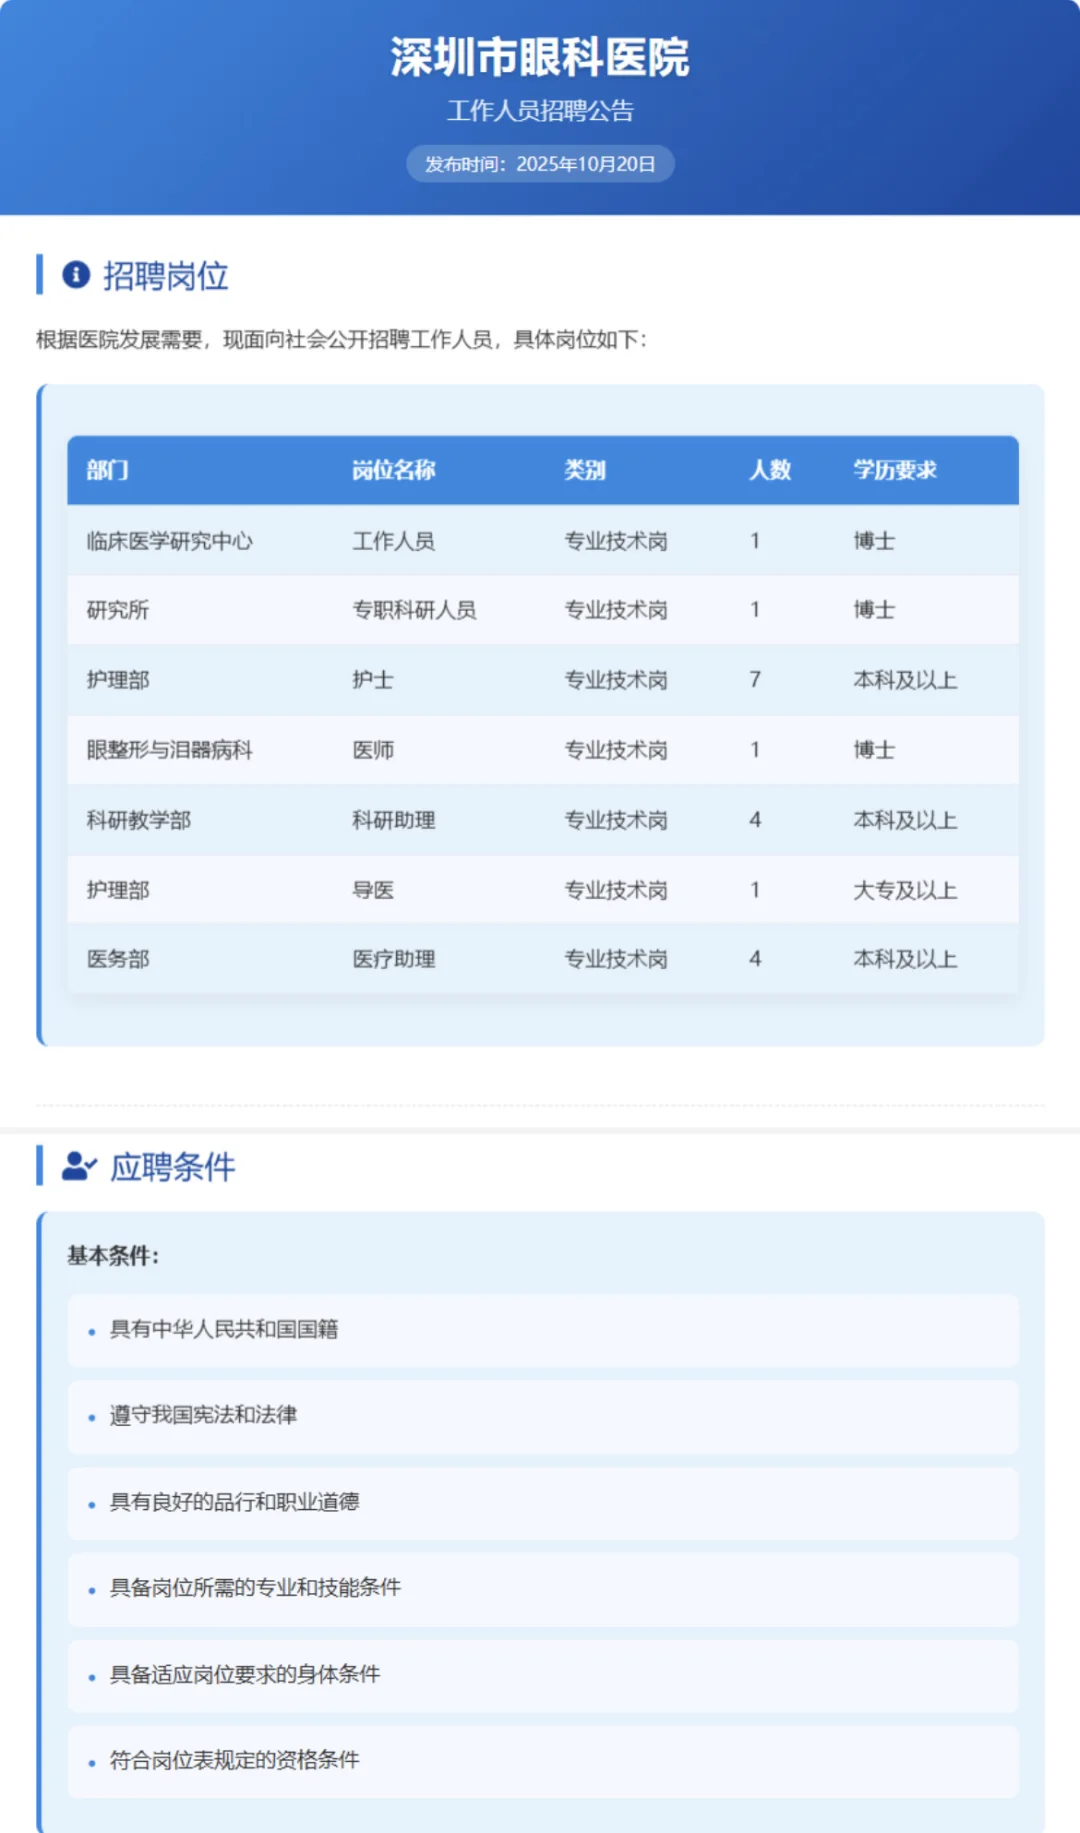Select the 科研教学部 cell
The width and height of the screenshot is (1080, 1833).
tap(139, 820)
